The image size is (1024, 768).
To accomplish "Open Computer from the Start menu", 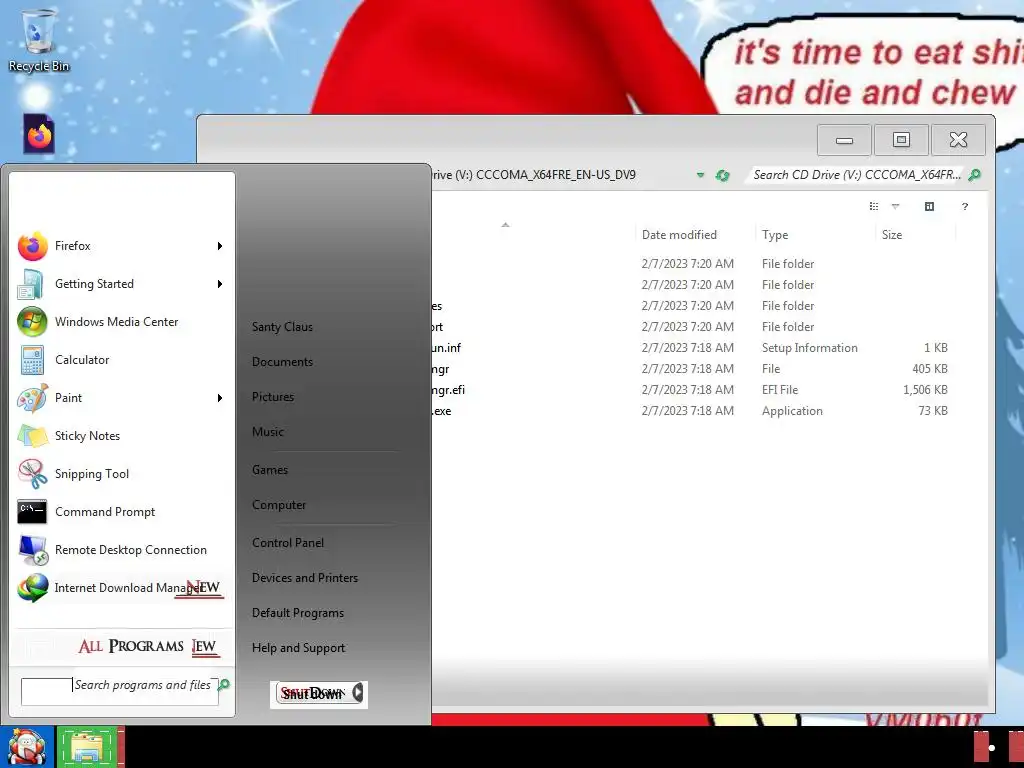I will [x=279, y=505].
